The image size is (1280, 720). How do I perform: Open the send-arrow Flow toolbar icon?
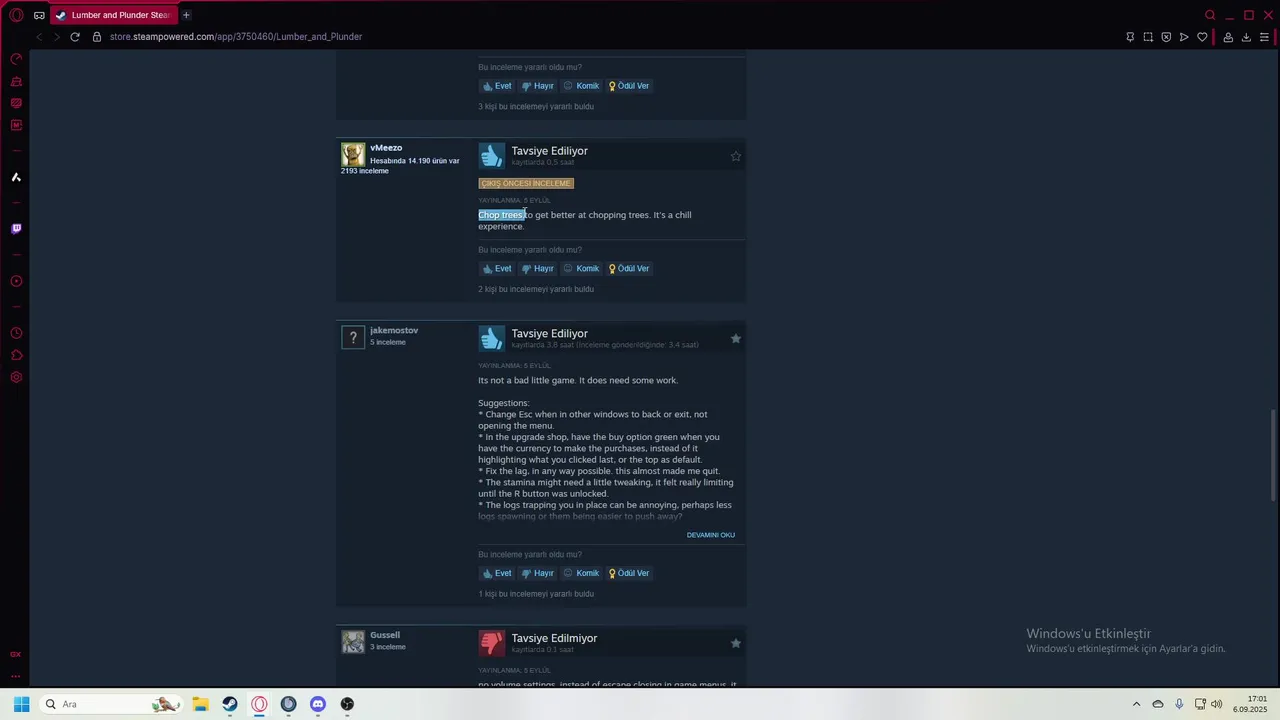1184,37
